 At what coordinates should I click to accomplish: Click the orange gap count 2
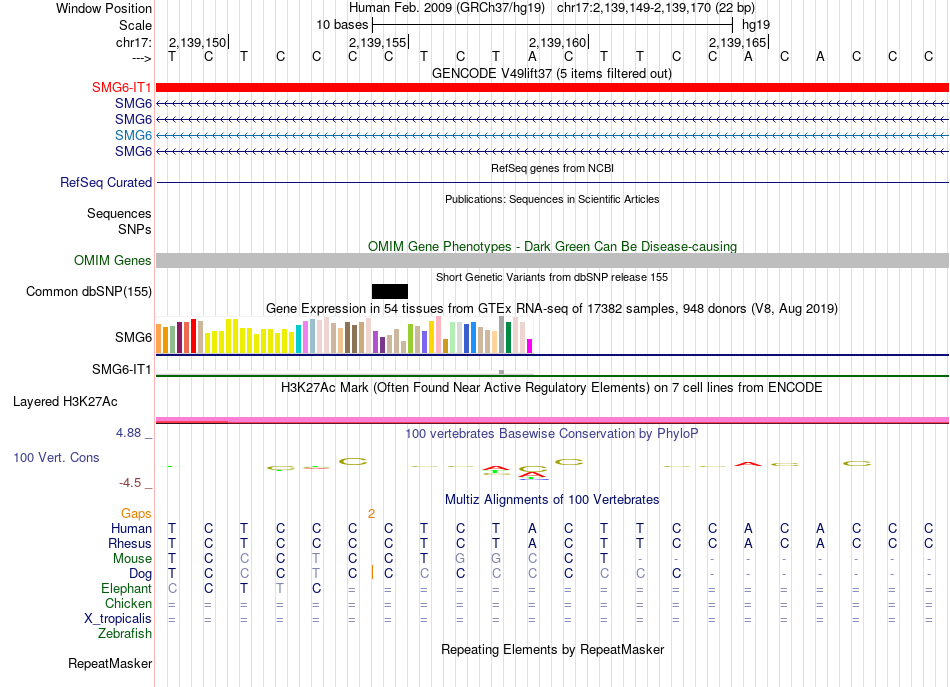pyautogui.click(x=371, y=514)
